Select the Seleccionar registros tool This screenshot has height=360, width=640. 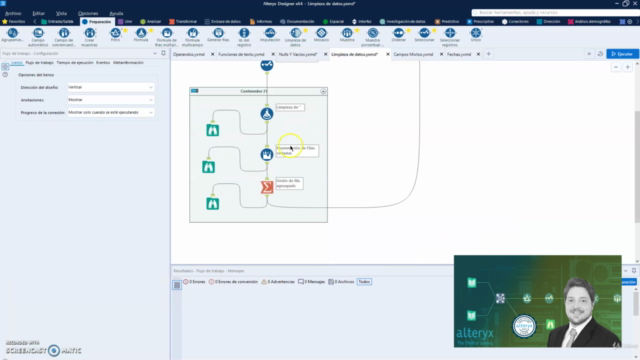click(x=450, y=37)
